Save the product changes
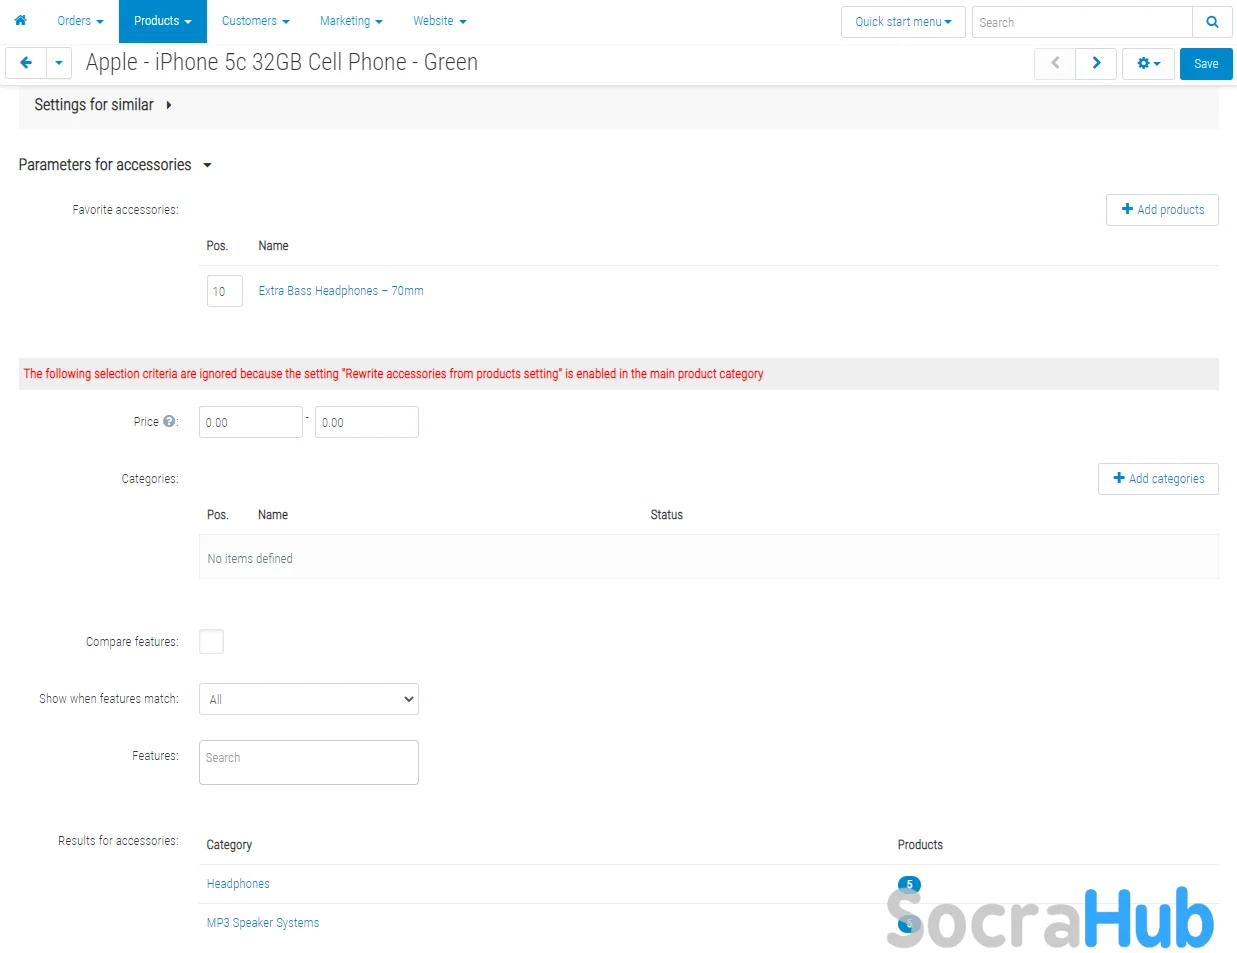Screen dimensions: 1237x953 click(x=1206, y=63)
